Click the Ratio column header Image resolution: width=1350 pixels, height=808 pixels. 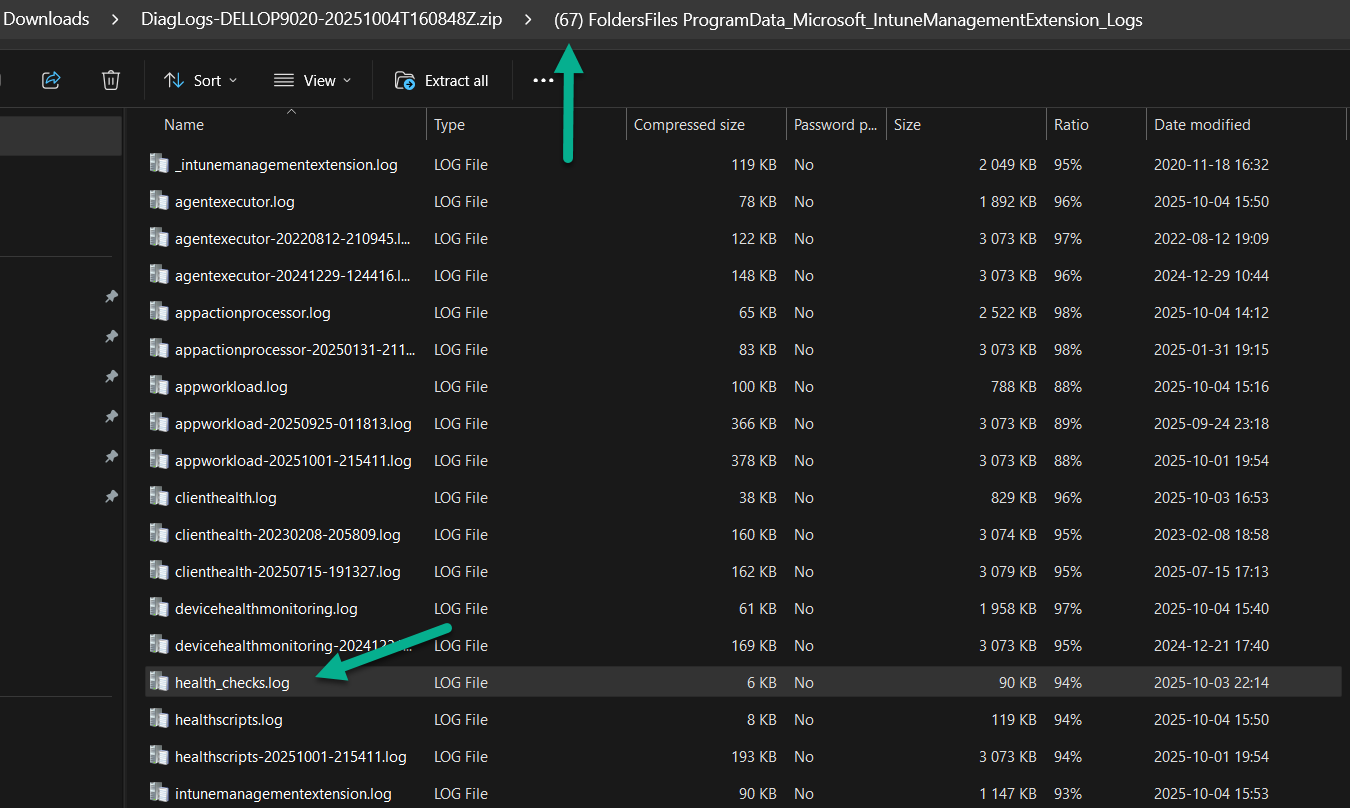1071,125
